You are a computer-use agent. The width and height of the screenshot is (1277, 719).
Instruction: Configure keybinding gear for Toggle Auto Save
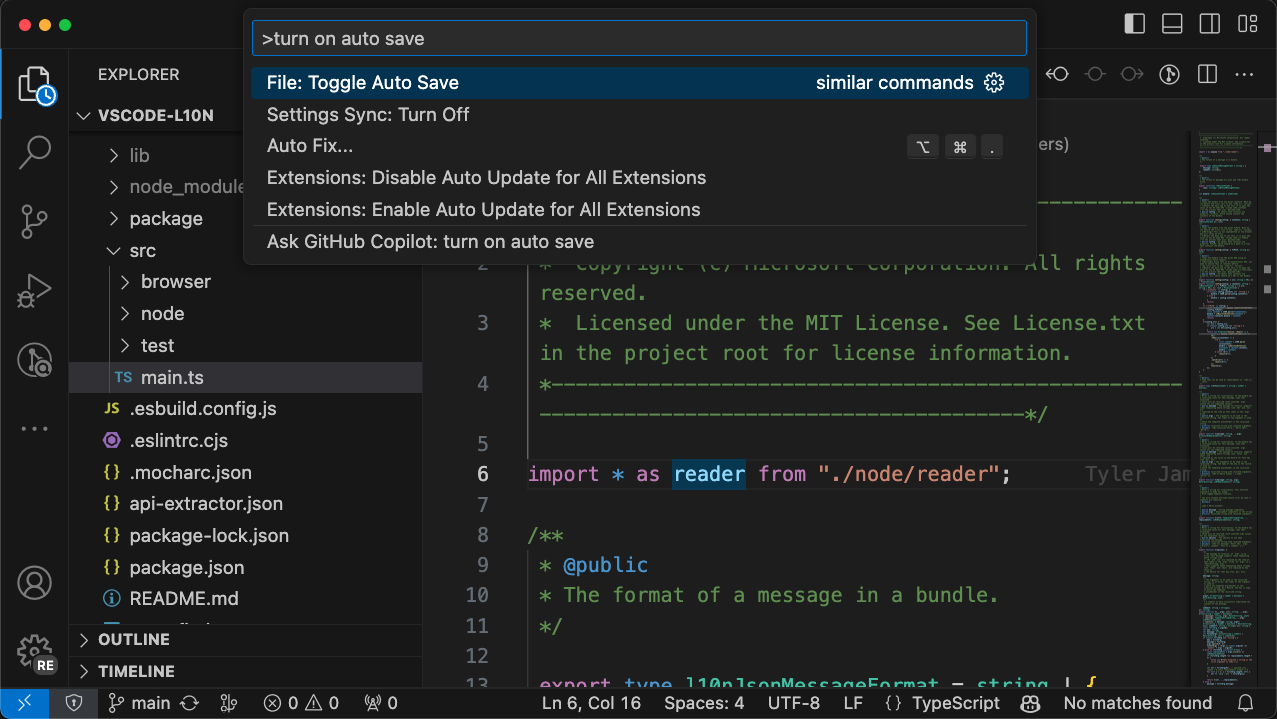coord(994,83)
